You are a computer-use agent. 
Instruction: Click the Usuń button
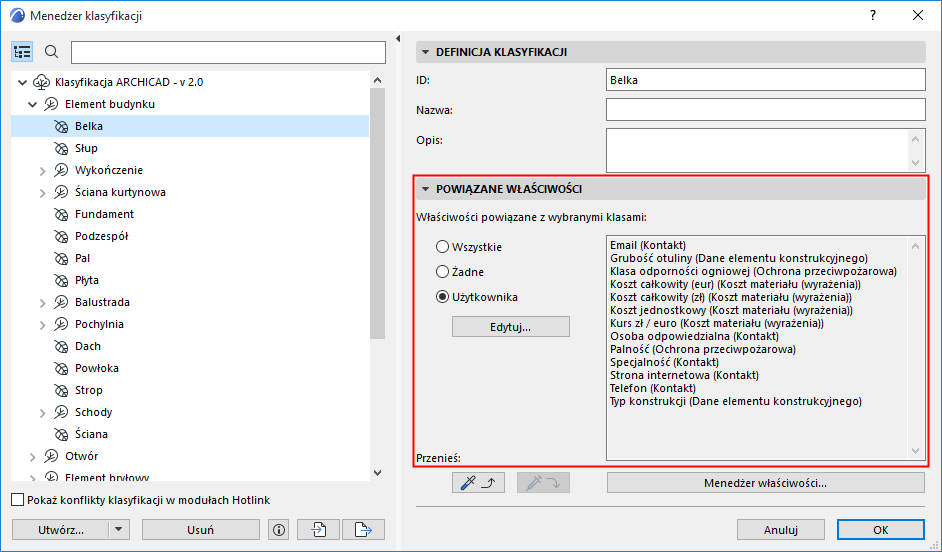(201, 530)
